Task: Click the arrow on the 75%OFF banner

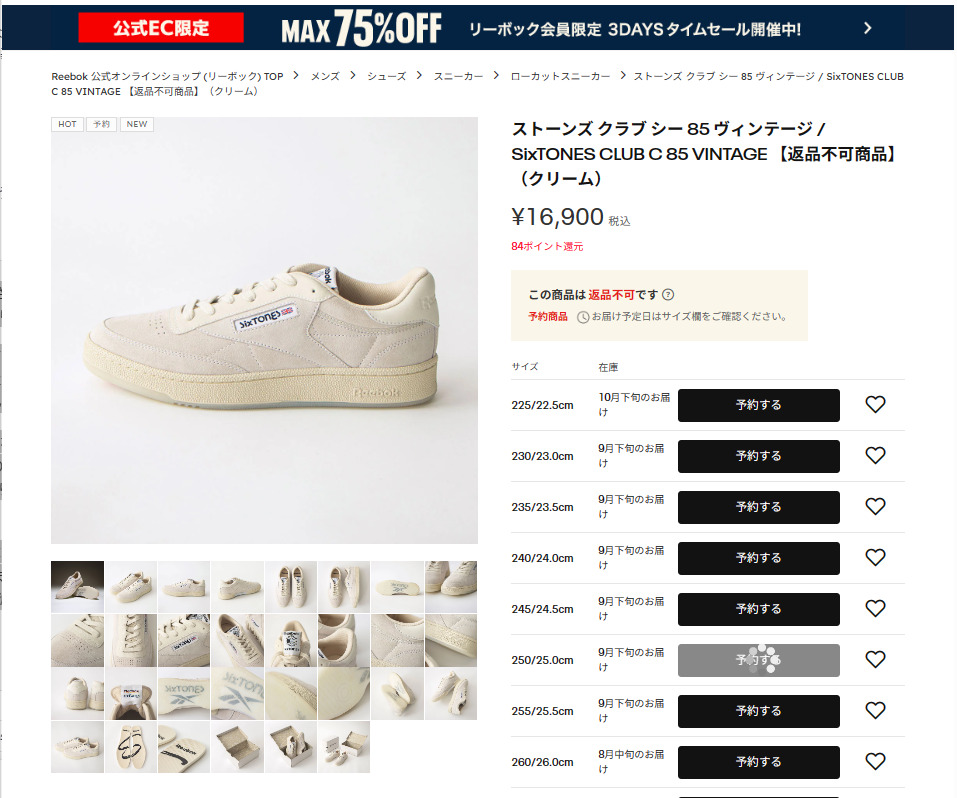Action: [x=868, y=28]
